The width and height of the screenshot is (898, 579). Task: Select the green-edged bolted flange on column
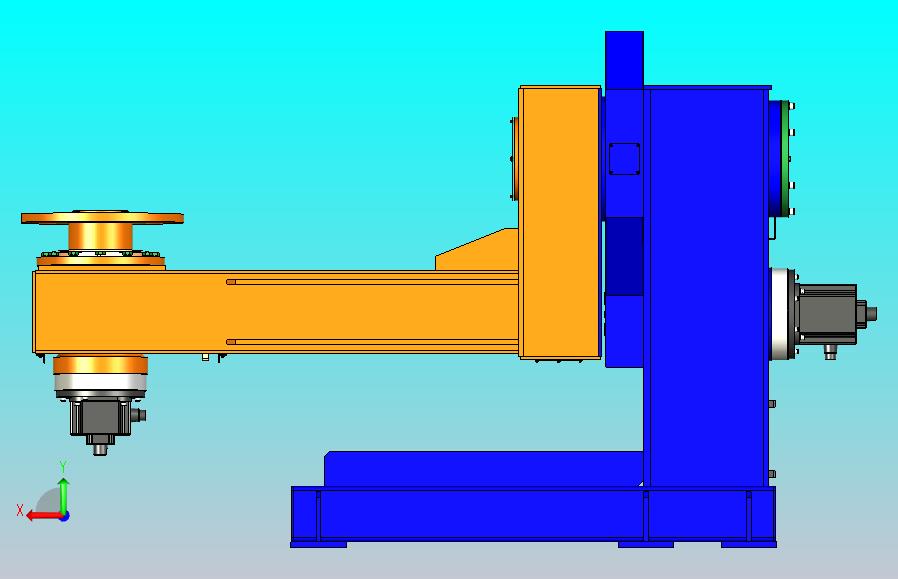point(783,159)
